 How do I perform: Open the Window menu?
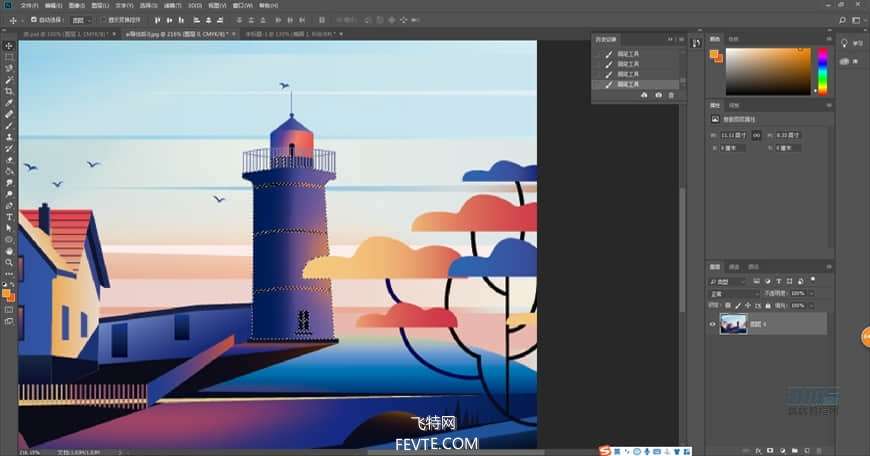click(242, 6)
